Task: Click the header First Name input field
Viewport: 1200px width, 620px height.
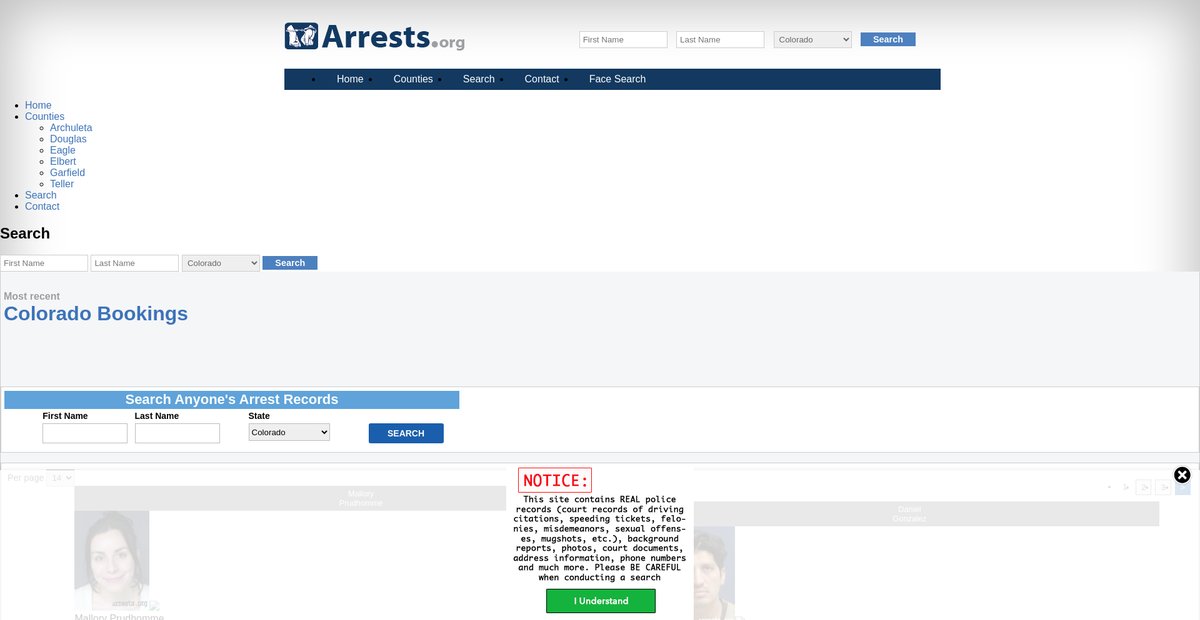Action: point(623,40)
